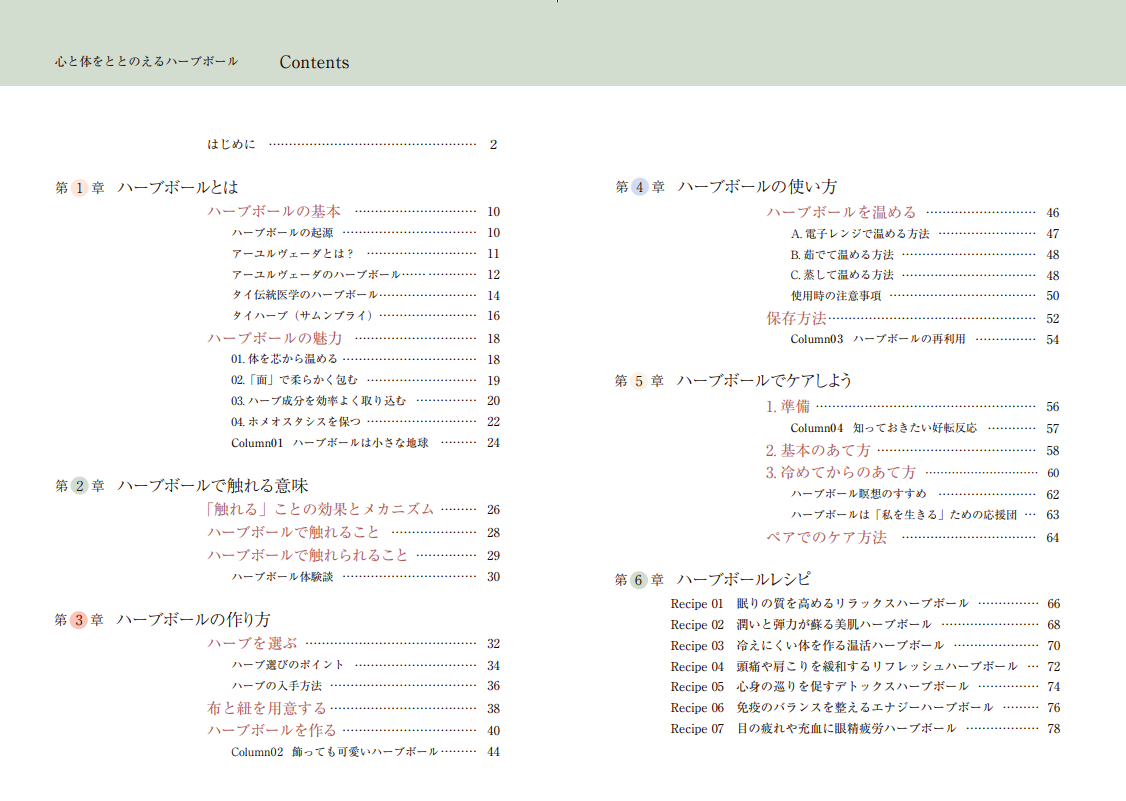Click the chapter 2 number circle
This screenshot has width=1126, height=801.
pyautogui.click(x=79, y=486)
